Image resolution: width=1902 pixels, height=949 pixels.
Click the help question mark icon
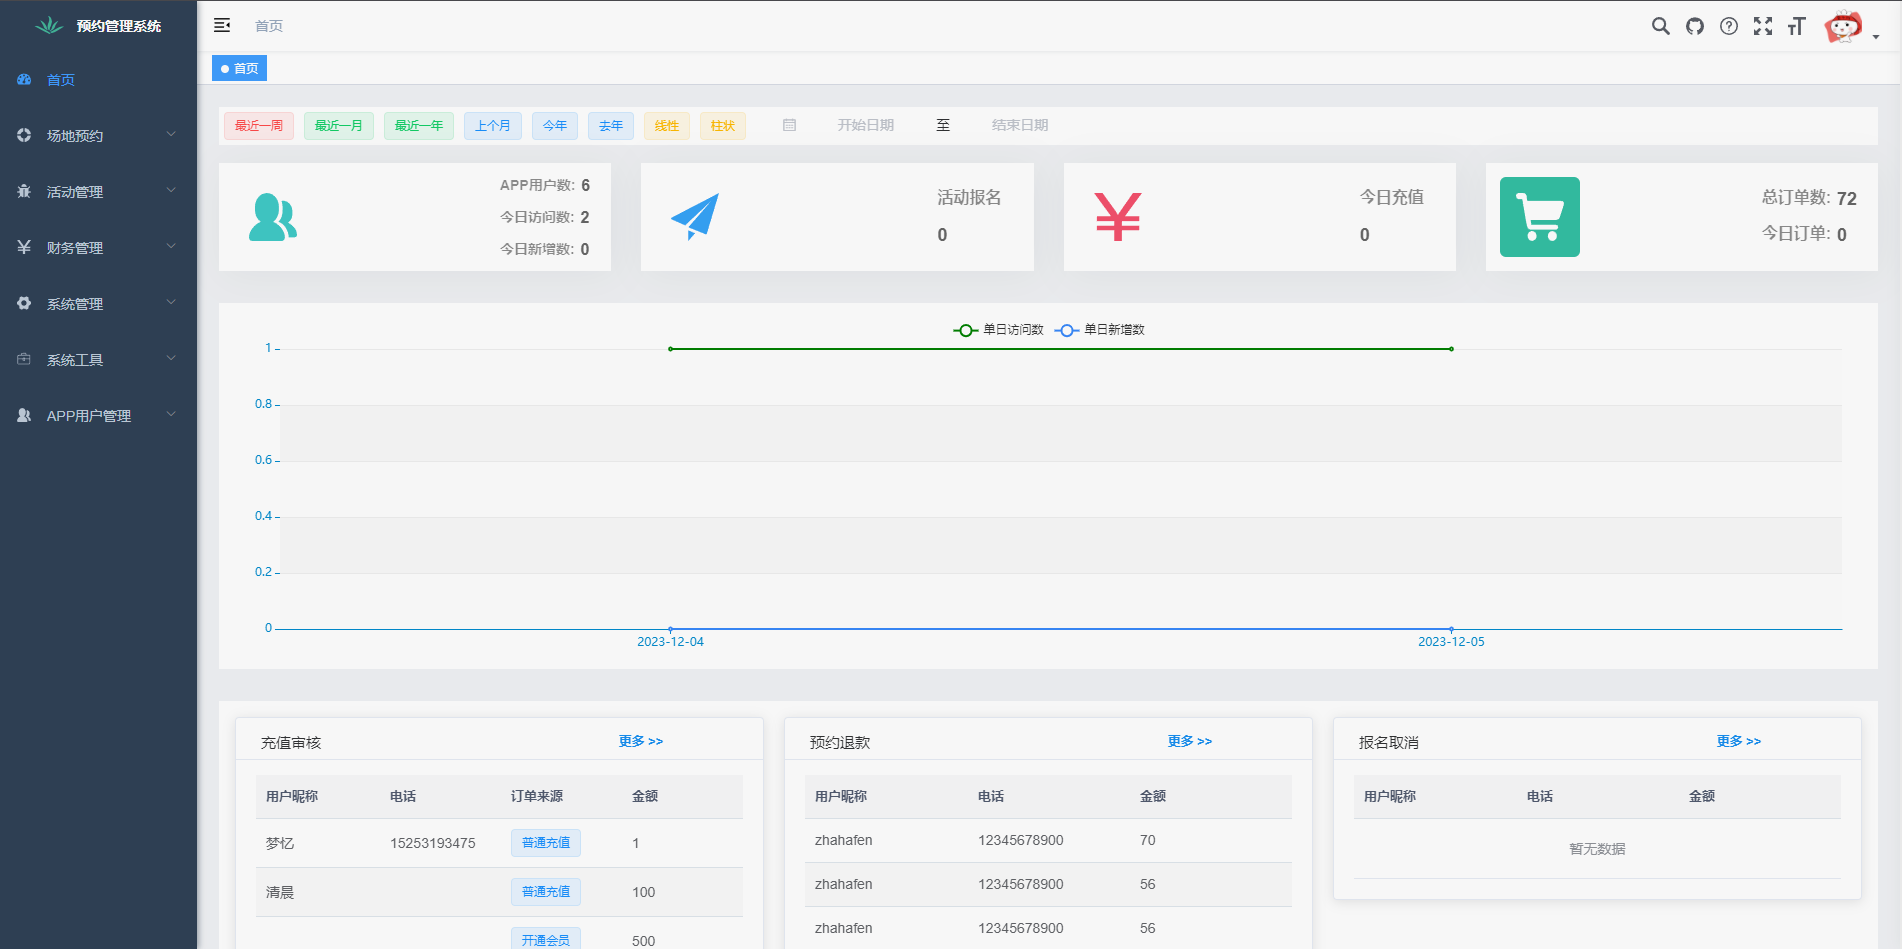[x=1728, y=26]
